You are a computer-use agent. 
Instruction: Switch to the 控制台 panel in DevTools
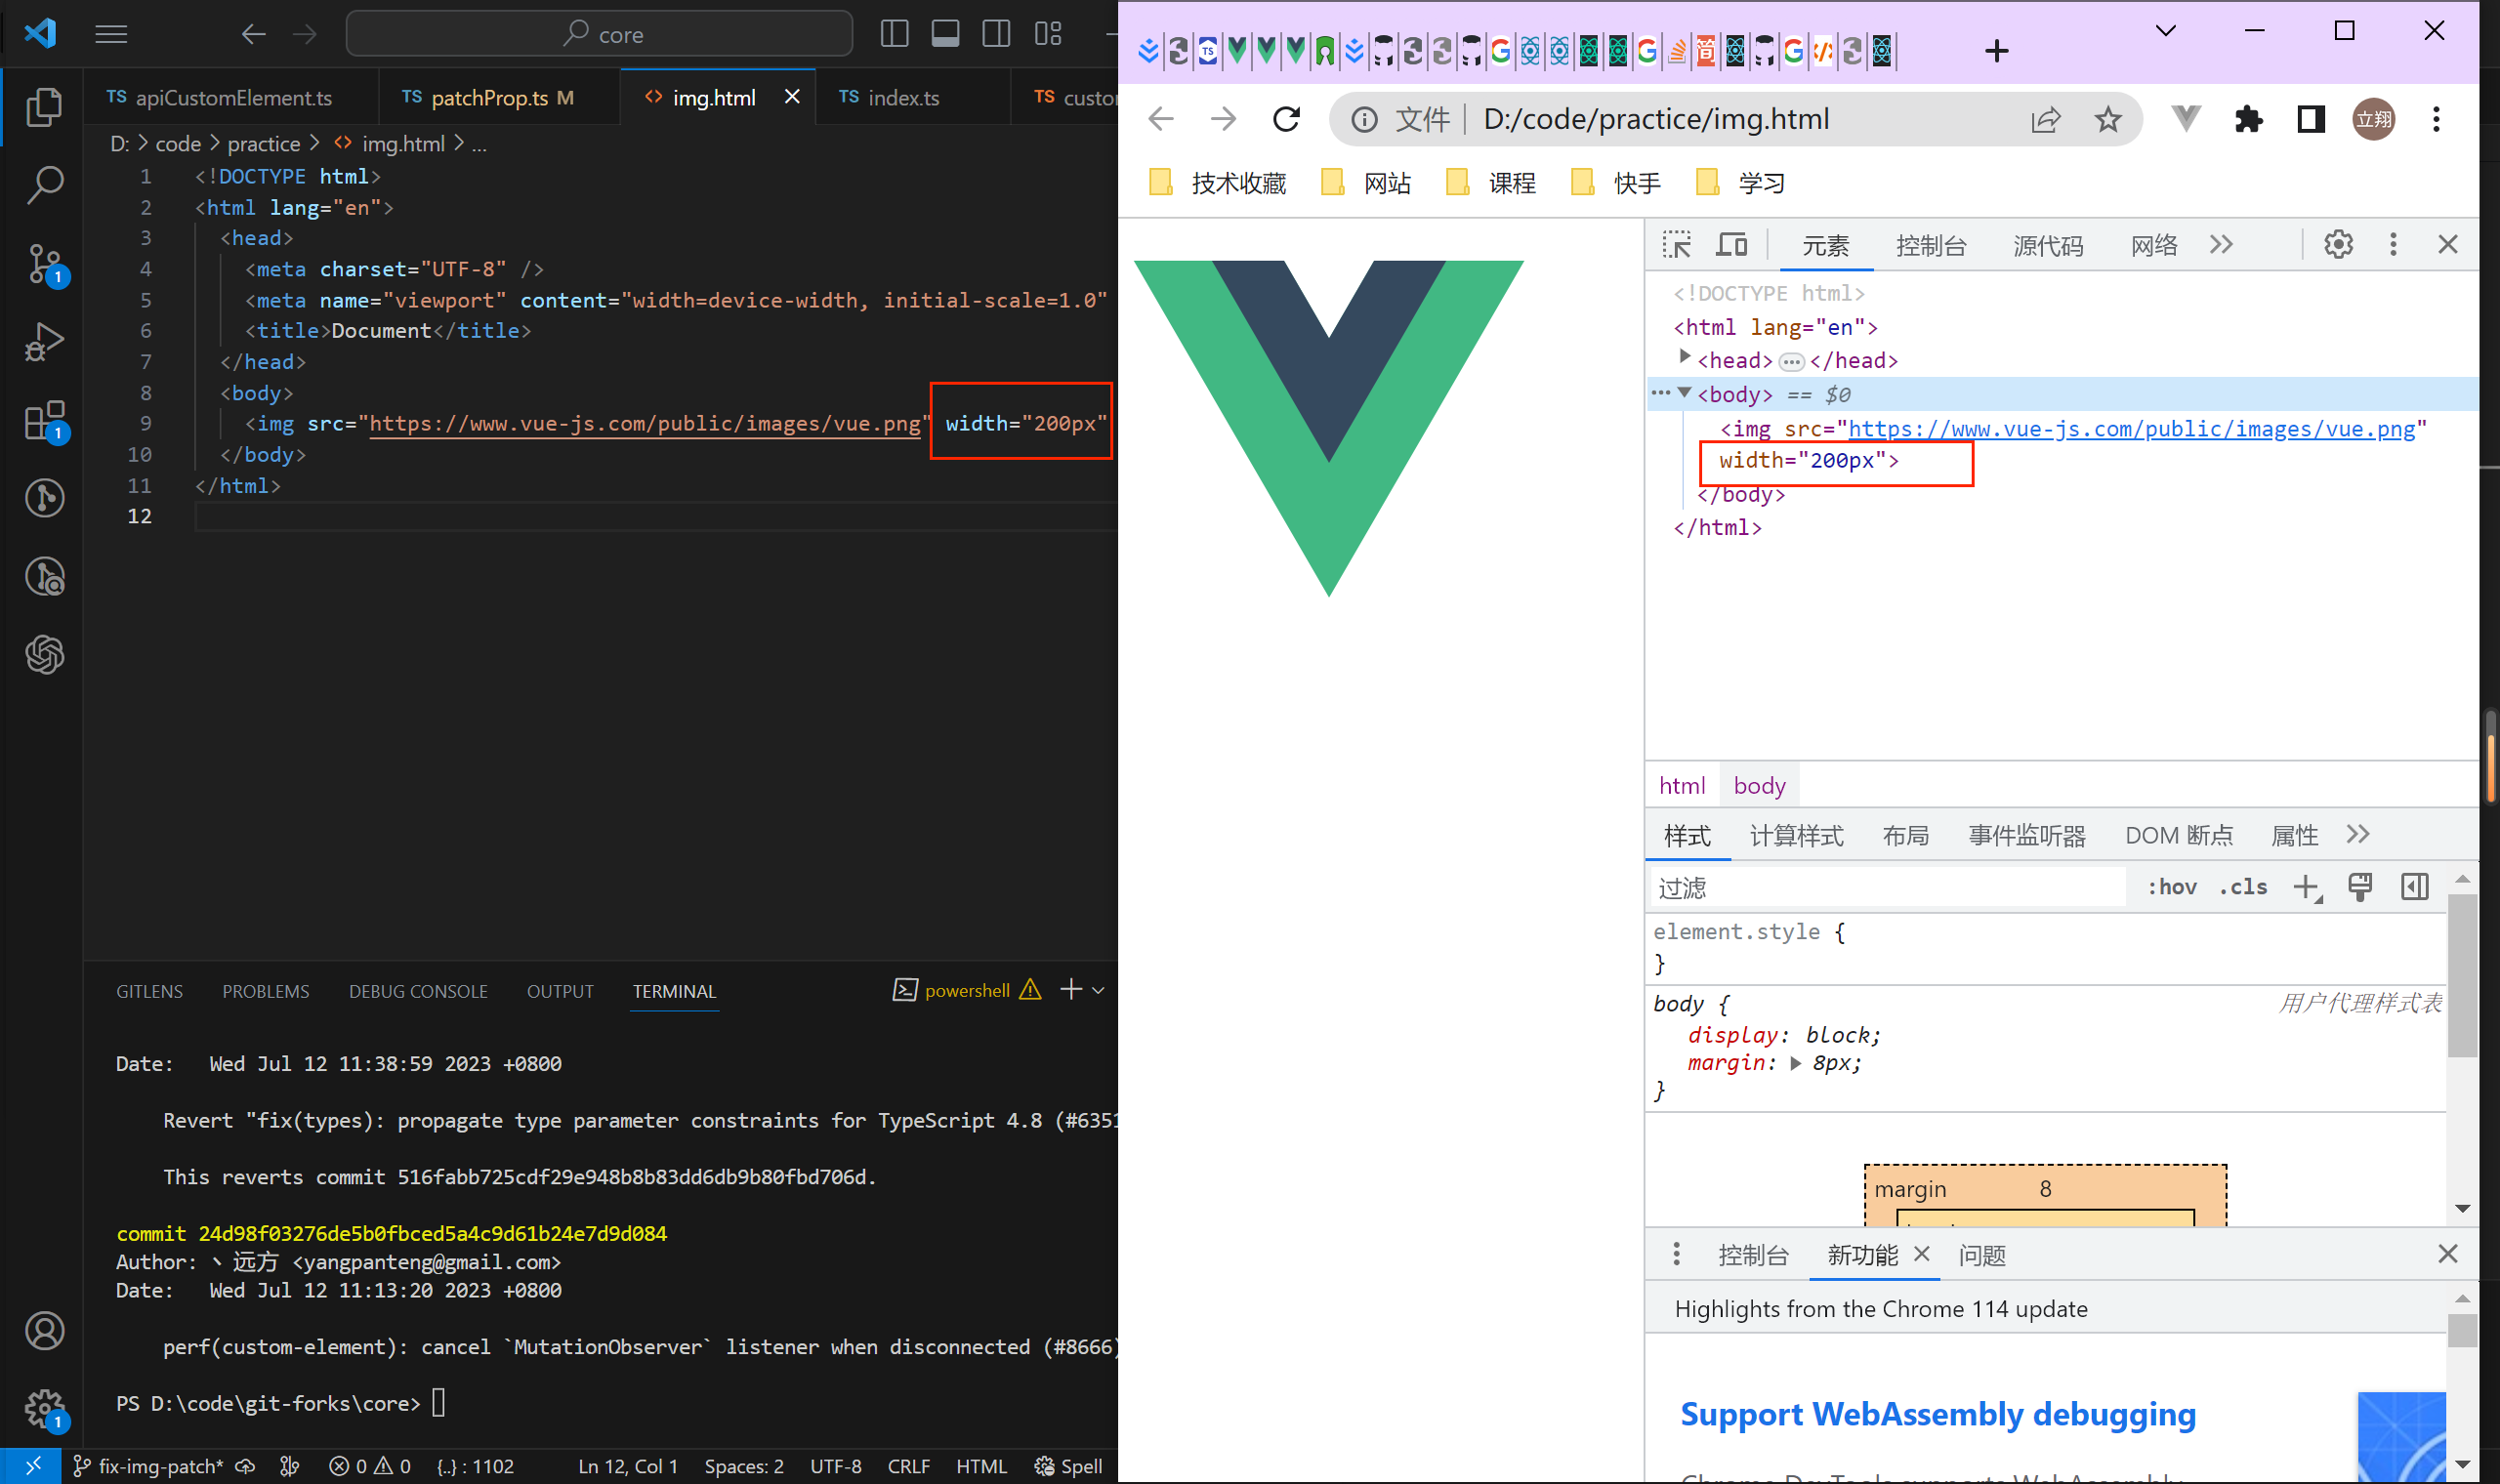pyautogui.click(x=1932, y=245)
